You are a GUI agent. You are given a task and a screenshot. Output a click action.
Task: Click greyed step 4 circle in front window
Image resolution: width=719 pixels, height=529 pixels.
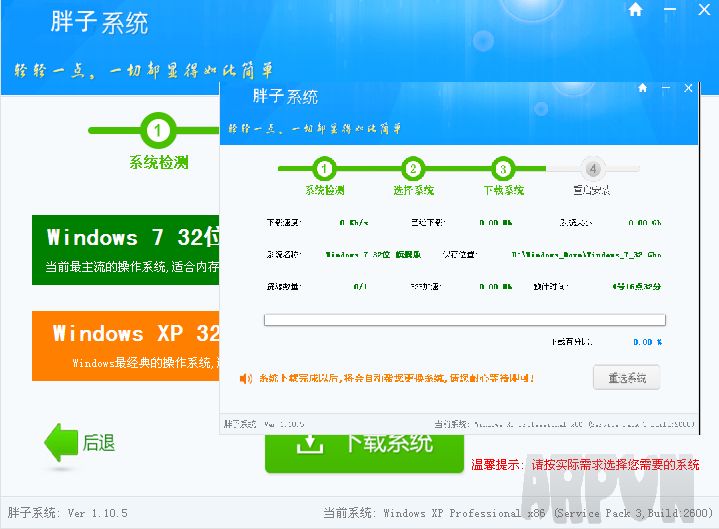pyautogui.click(x=592, y=169)
